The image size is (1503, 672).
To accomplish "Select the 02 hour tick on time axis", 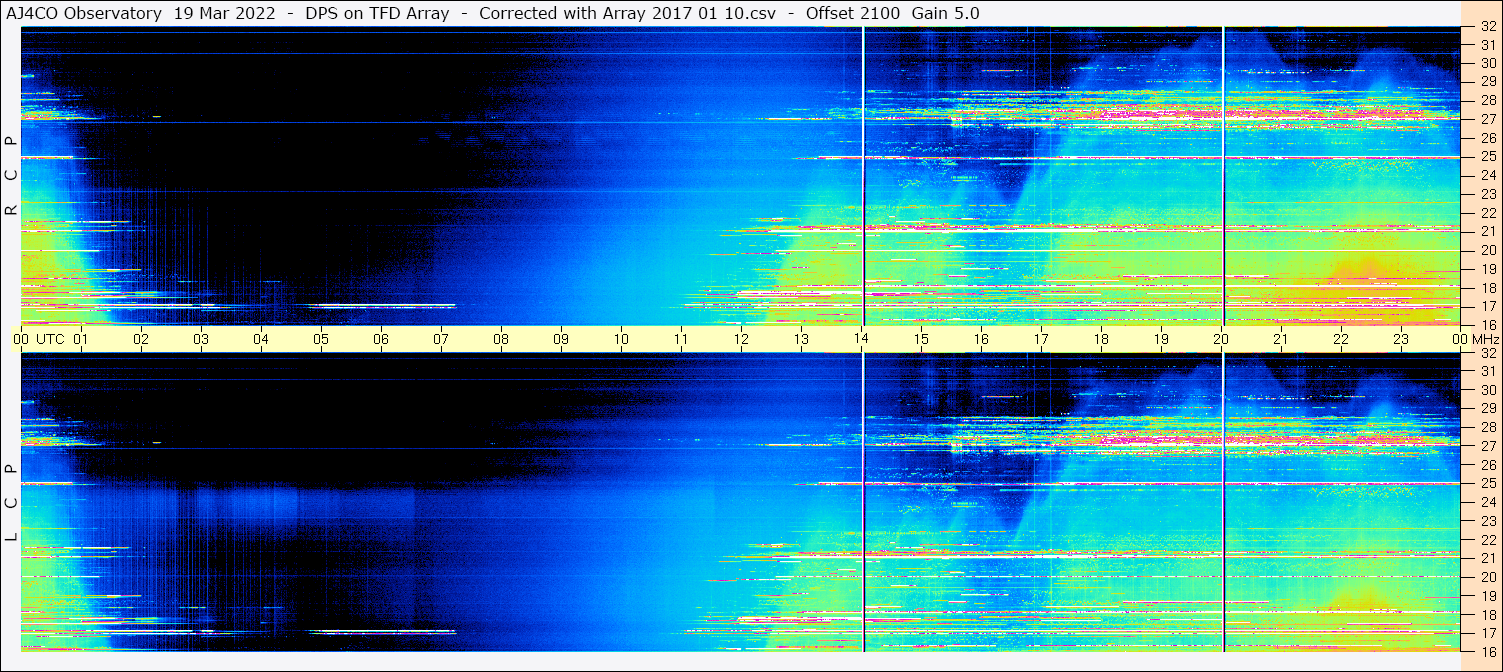I will click(x=141, y=339).
